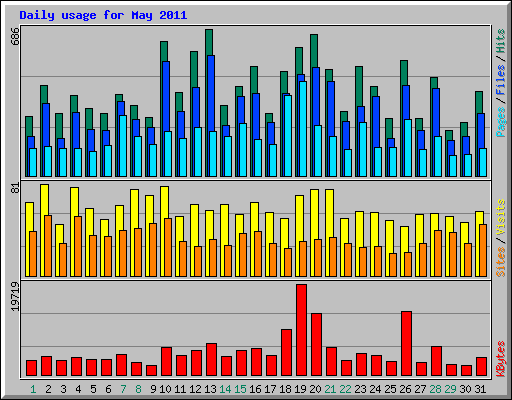Click the green Hits bar for day 10
This screenshot has width=512, height=400.
click(164, 51)
